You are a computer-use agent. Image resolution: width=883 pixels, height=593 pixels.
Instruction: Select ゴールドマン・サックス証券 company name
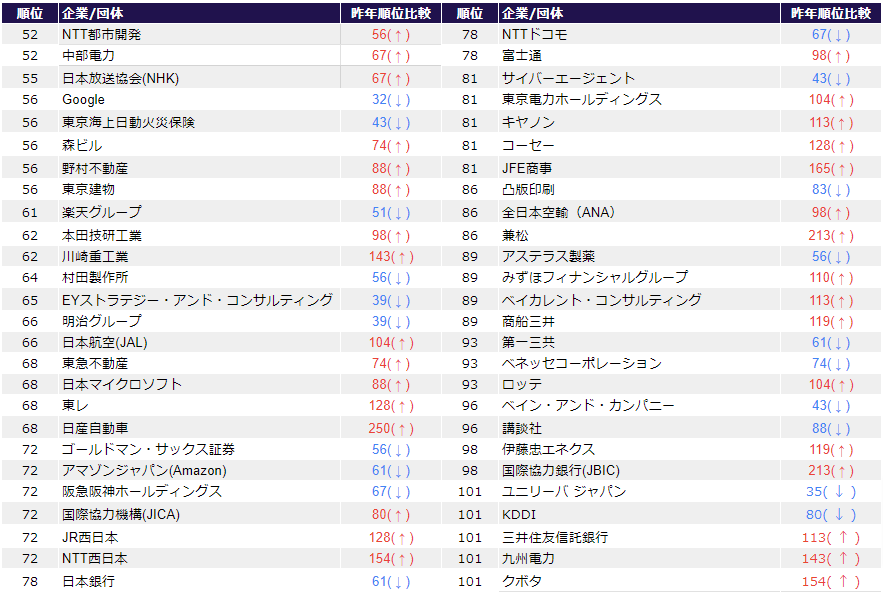(x=148, y=449)
